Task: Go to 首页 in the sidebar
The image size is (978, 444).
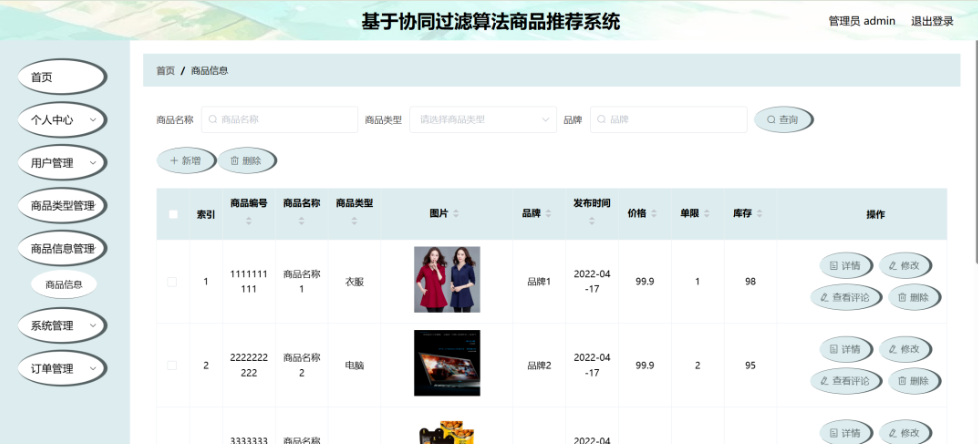Action: pos(62,77)
